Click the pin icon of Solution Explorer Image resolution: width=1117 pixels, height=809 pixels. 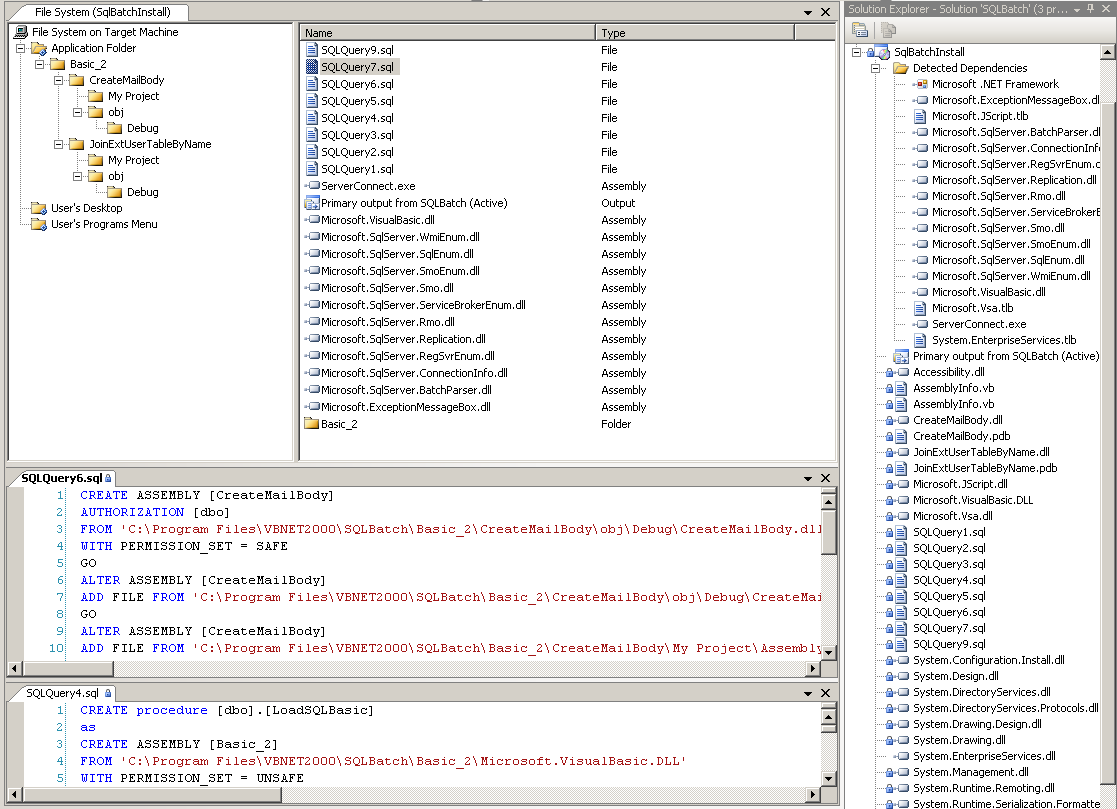tap(1091, 9)
